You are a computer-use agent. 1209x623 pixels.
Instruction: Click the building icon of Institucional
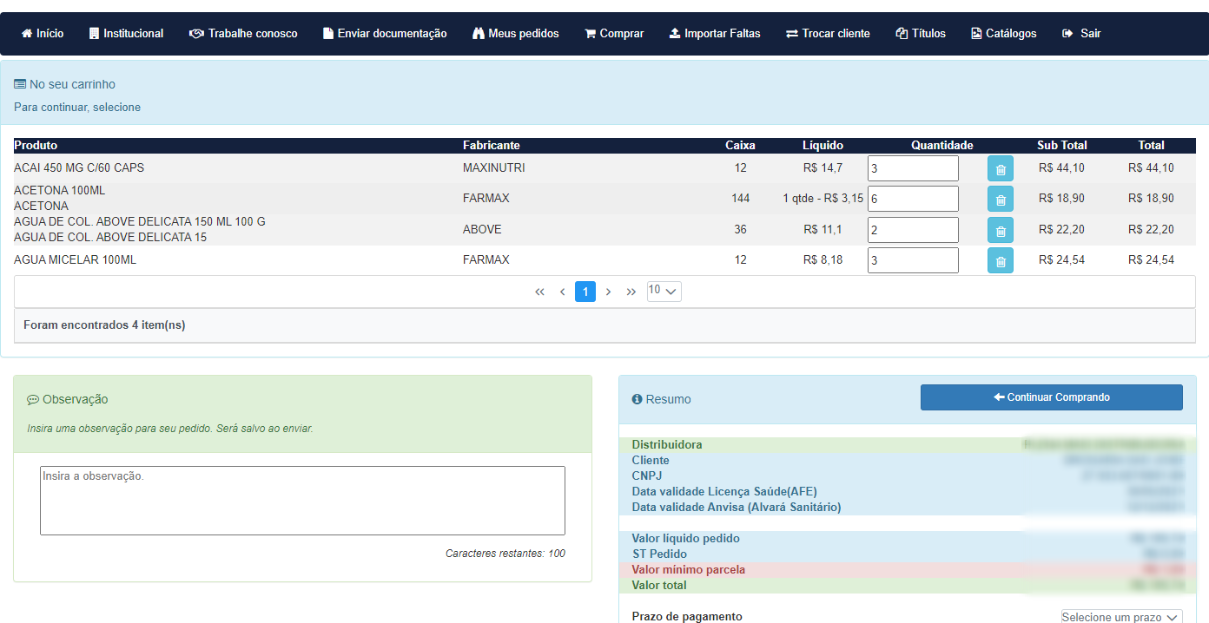click(94, 33)
